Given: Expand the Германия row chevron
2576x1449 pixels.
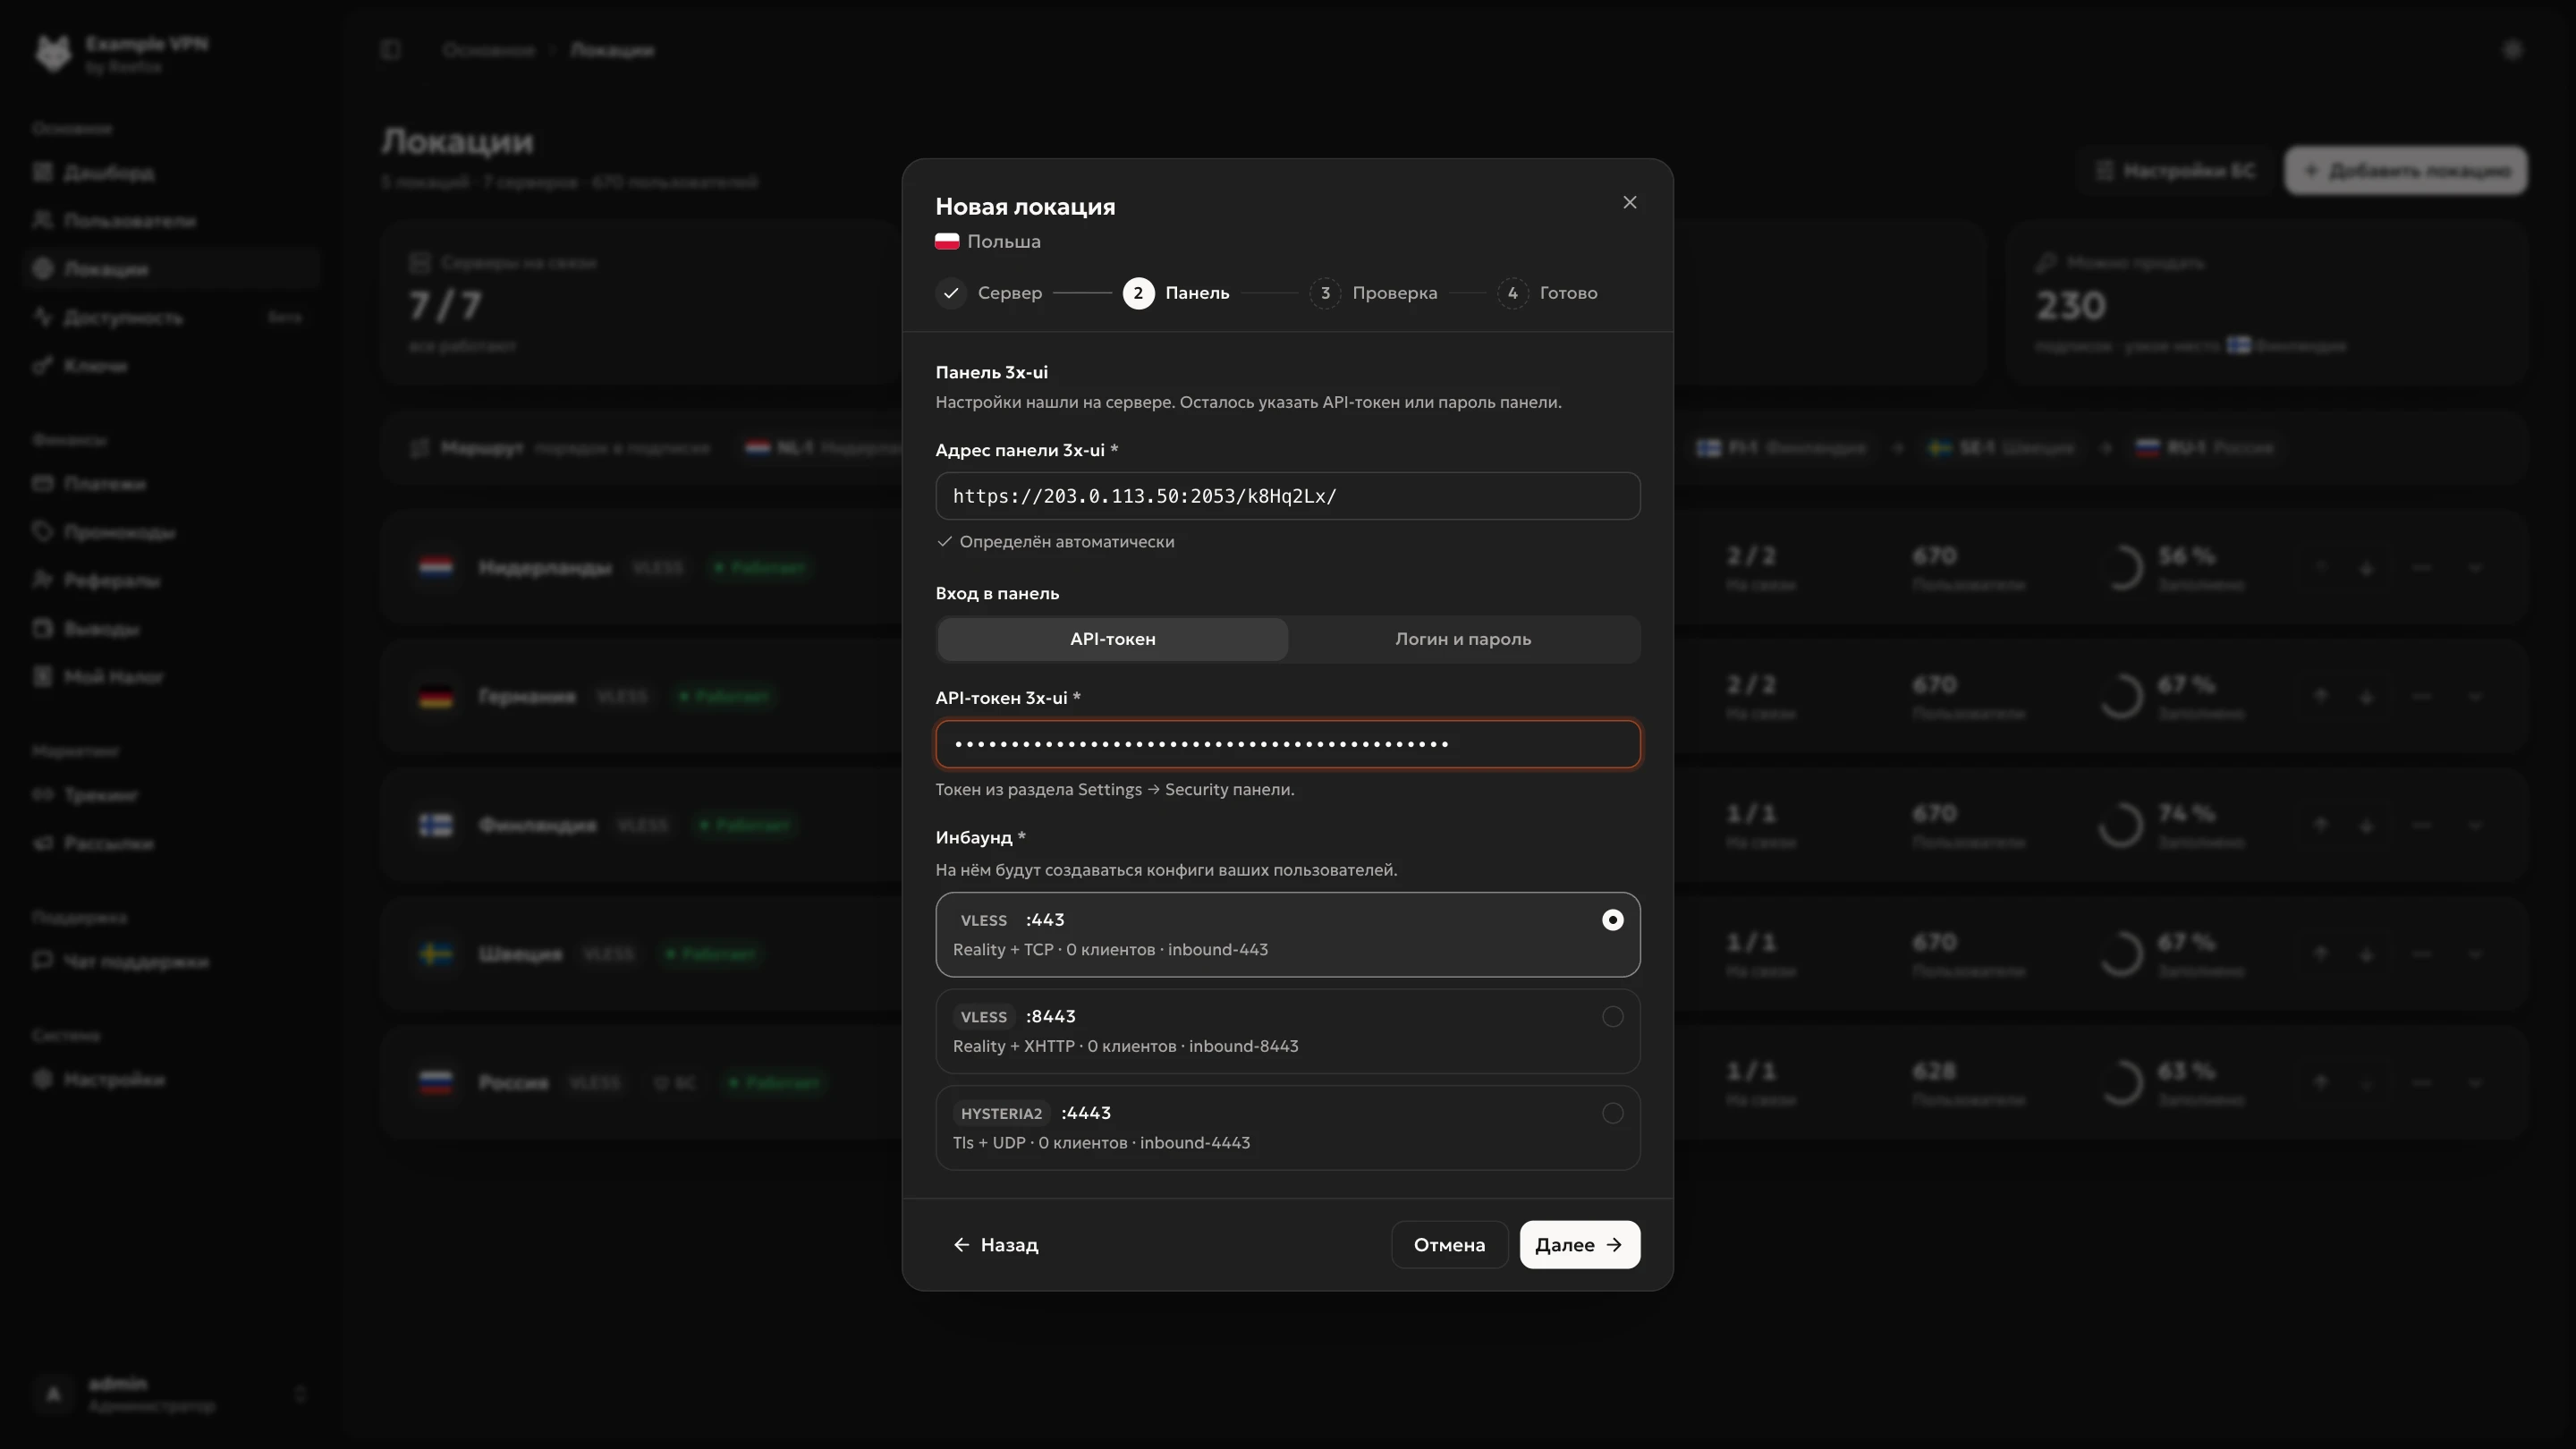Looking at the screenshot, I should [2475, 697].
